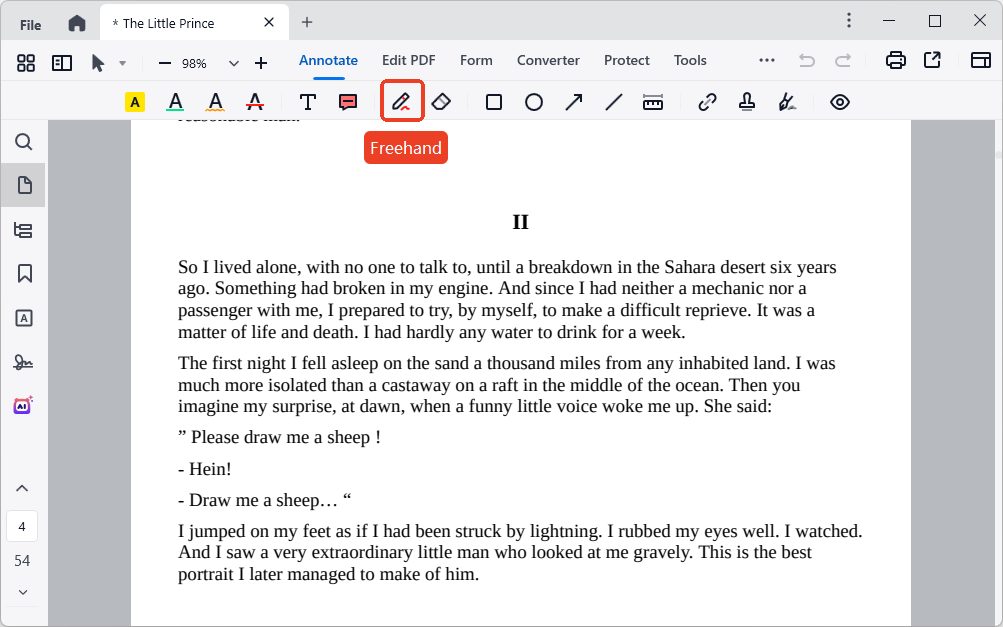
Task: Select the Freehand drawing tool
Action: coord(400,101)
